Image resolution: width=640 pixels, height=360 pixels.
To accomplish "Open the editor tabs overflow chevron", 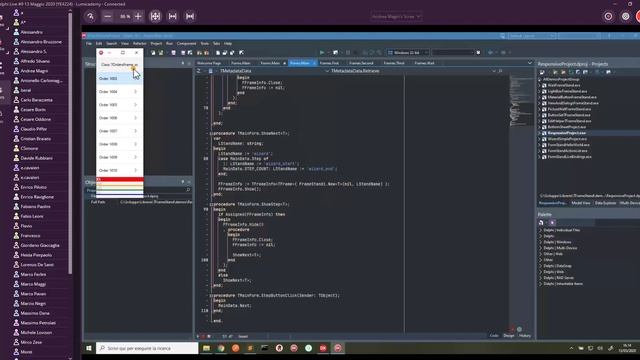I will click(530, 63).
